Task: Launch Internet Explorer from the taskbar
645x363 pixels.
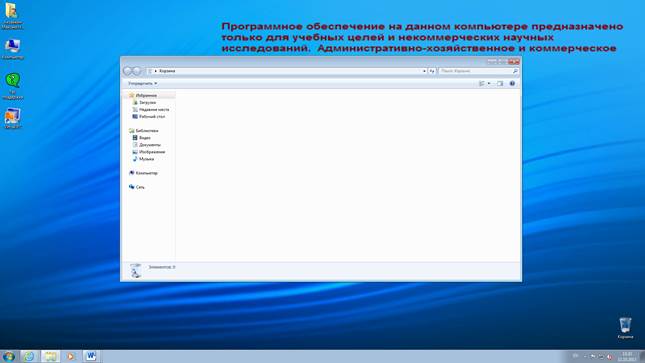Action: (x=29, y=356)
